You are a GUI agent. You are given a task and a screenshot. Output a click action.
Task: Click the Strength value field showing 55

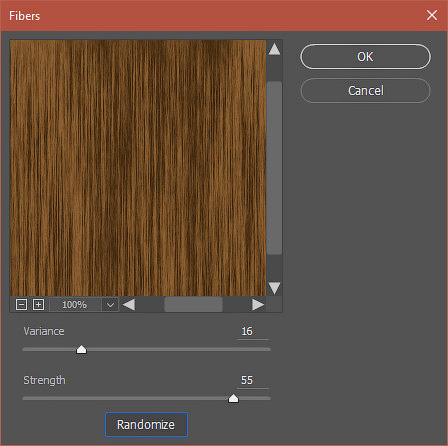[253, 380]
